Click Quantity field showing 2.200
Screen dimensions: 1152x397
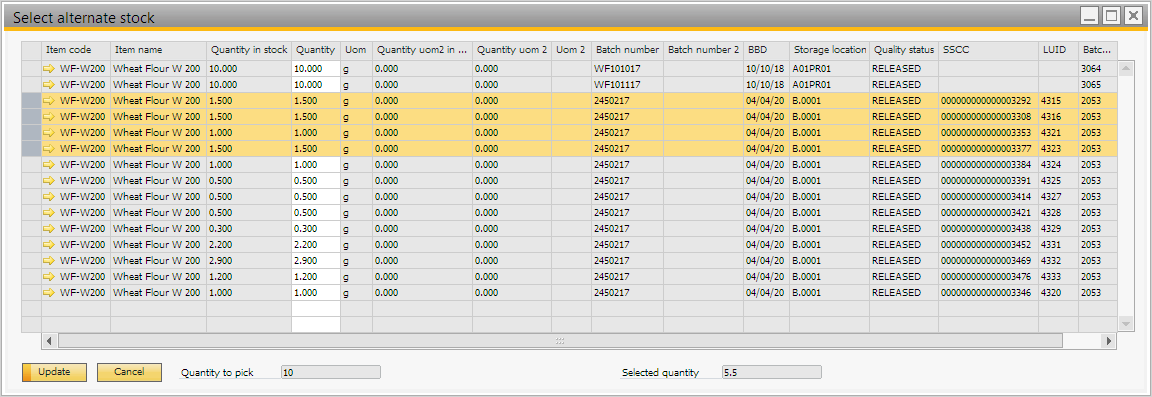(316, 245)
